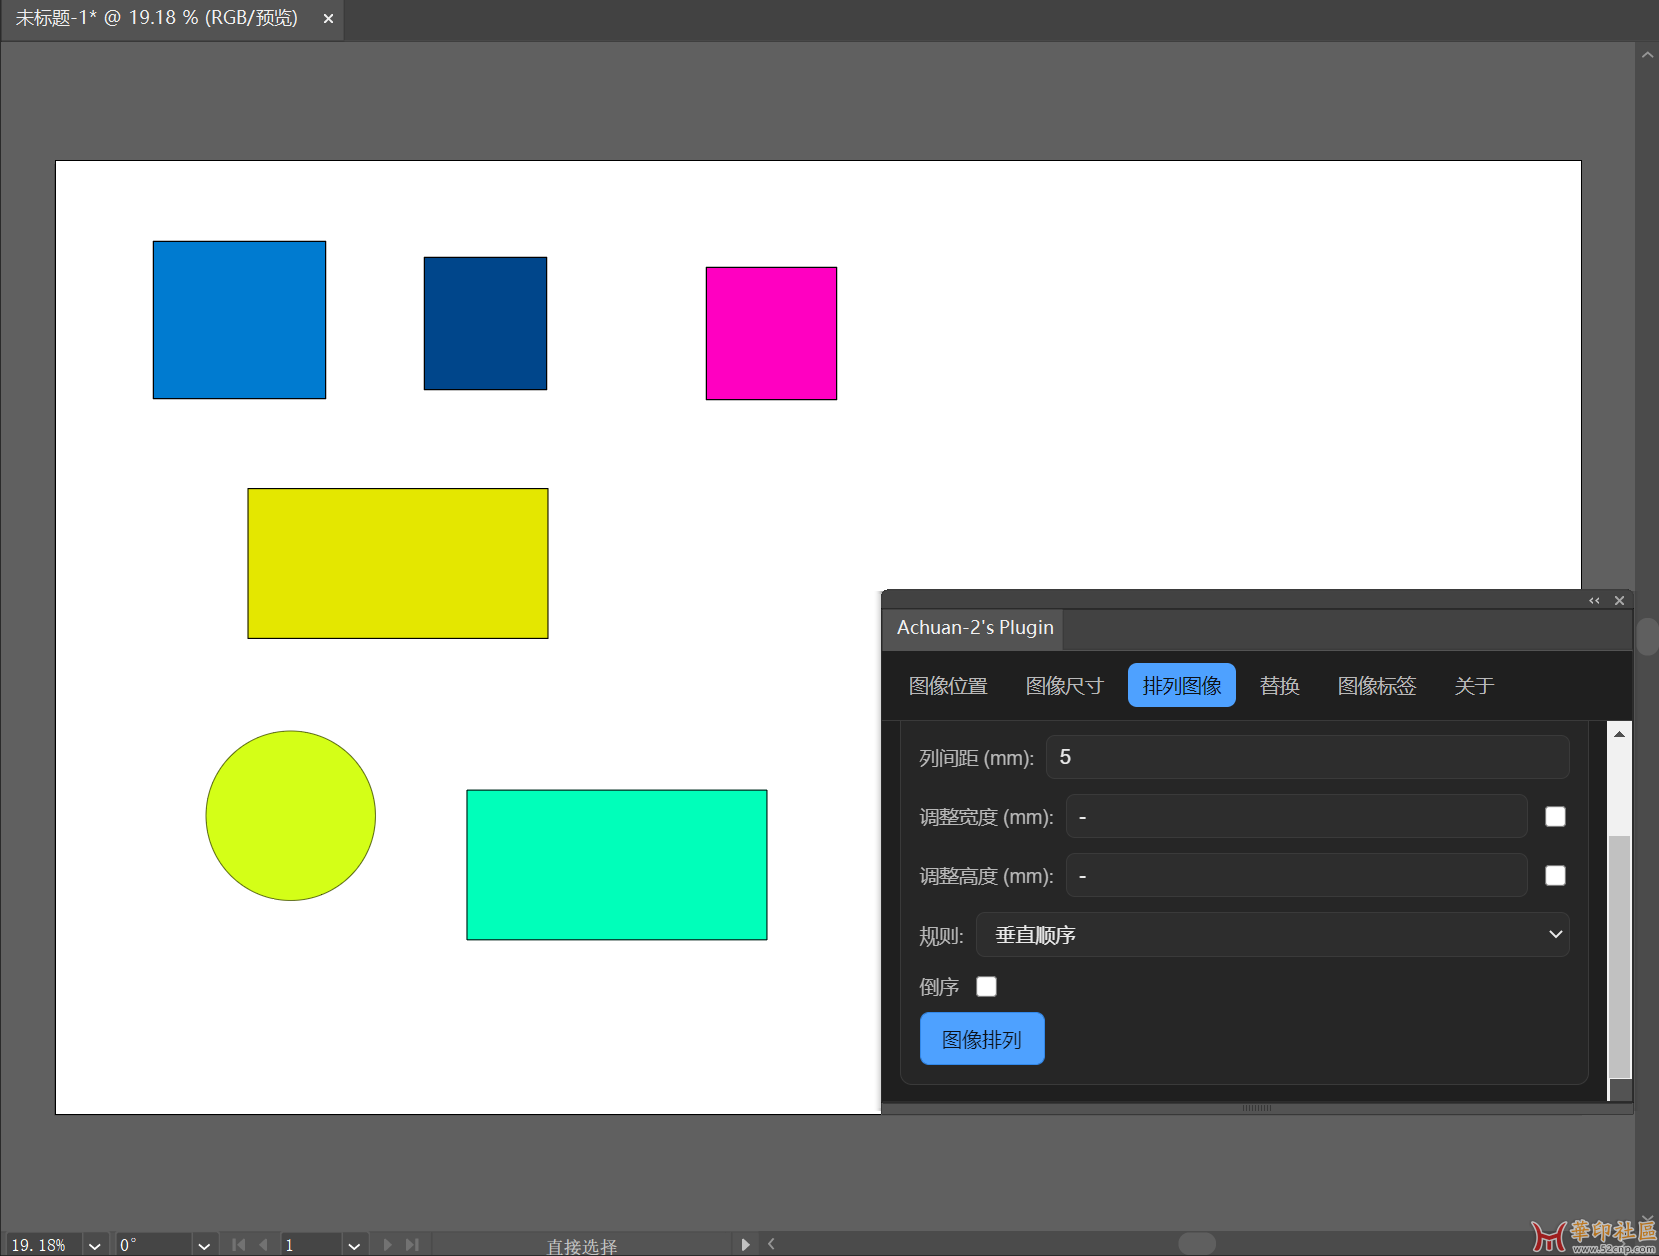Click the 直接选择 status text
Screen dimensions: 1659x1256
pos(582,1246)
